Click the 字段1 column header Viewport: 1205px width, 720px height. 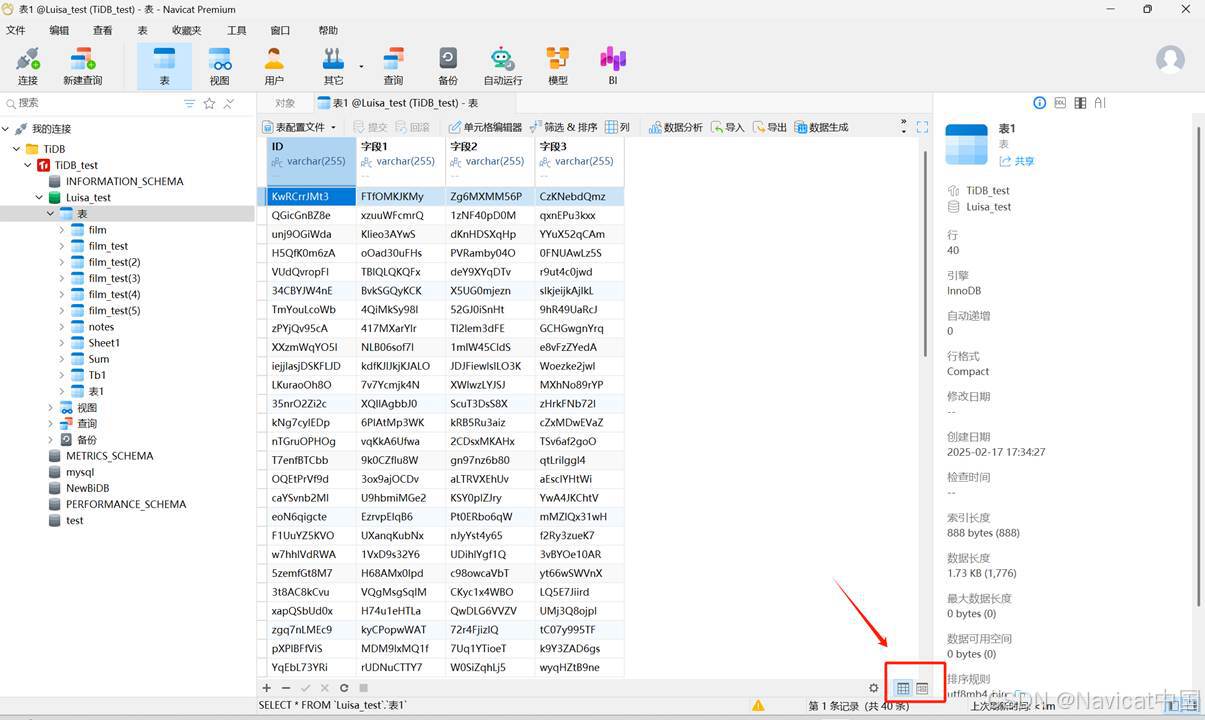pyautogui.click(x=400, y=160)
